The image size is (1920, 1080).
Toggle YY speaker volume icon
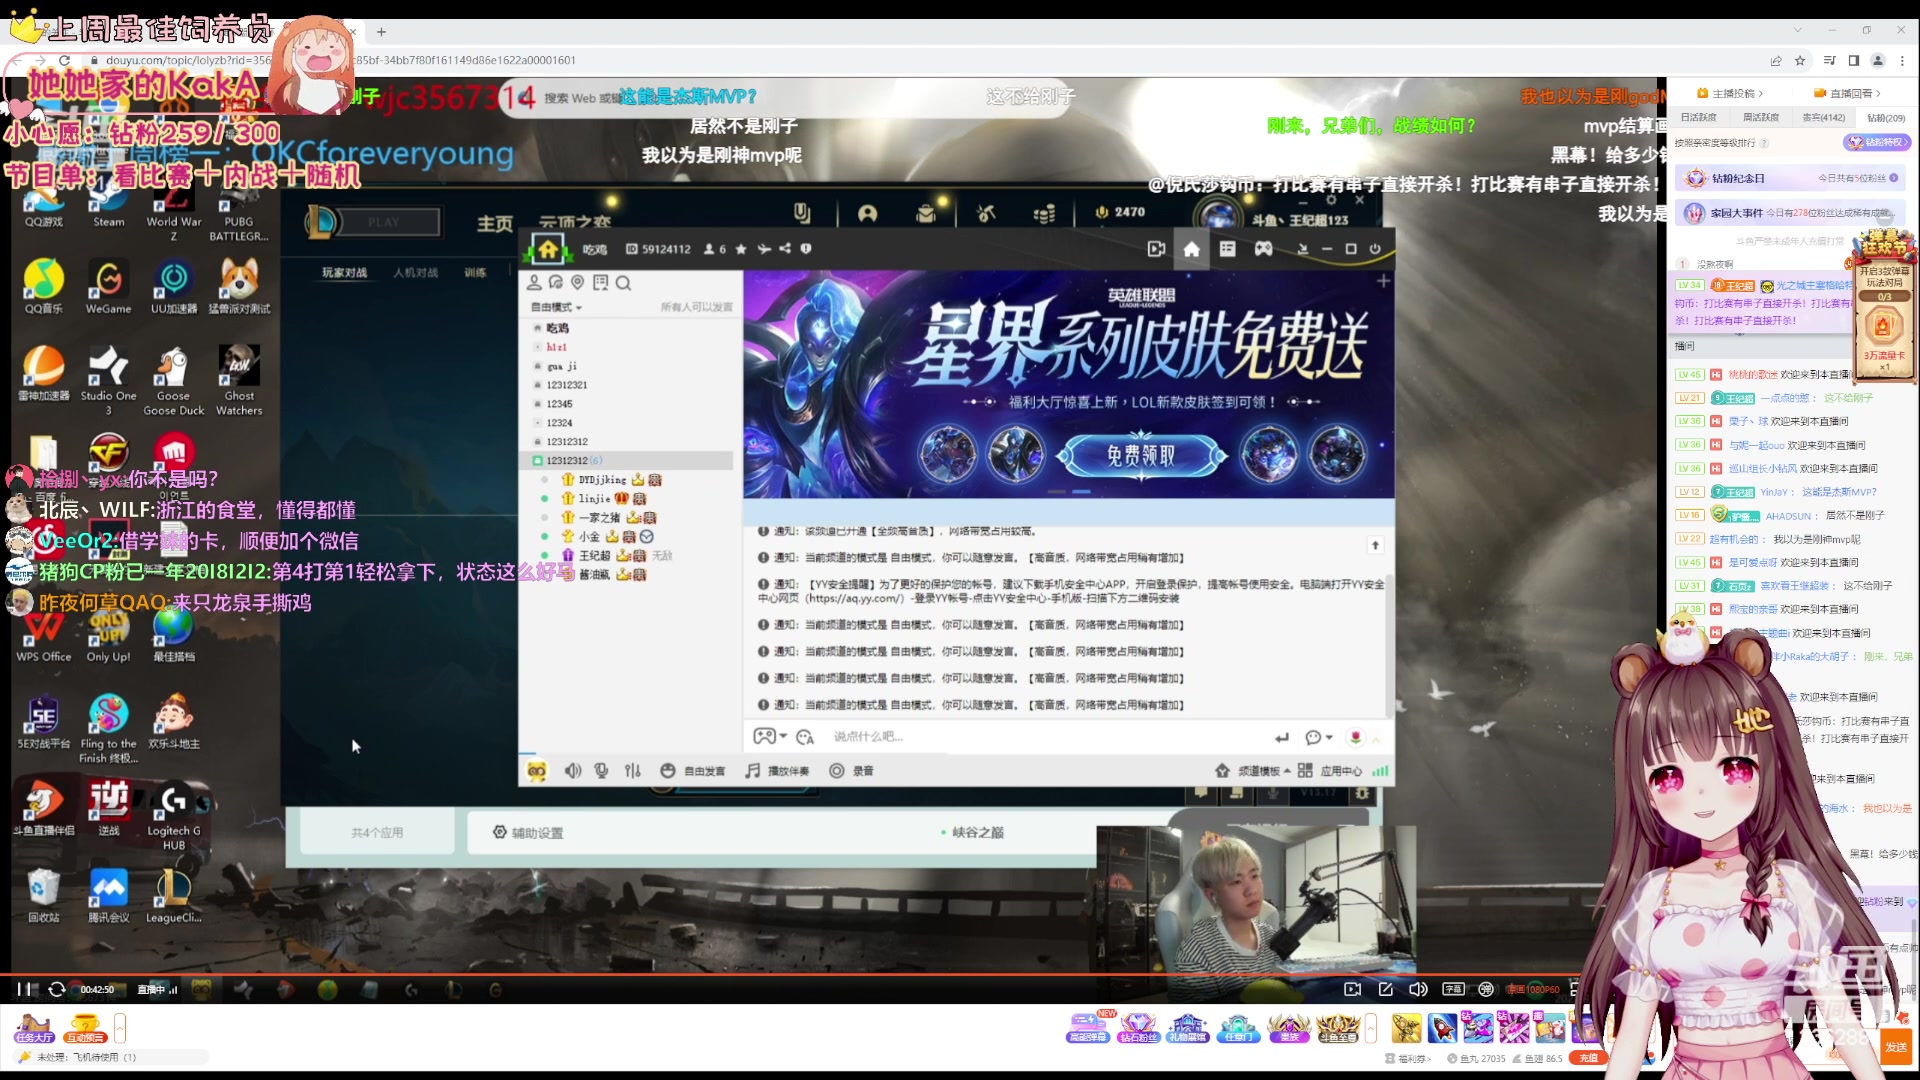(x=573, y=771)
